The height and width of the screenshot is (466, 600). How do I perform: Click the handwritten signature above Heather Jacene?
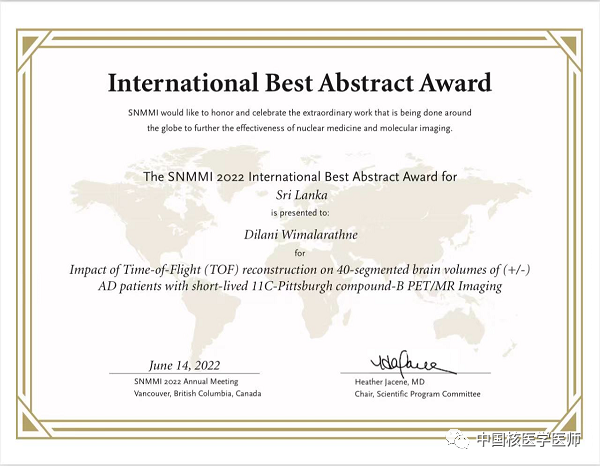(x=412, y=362)
